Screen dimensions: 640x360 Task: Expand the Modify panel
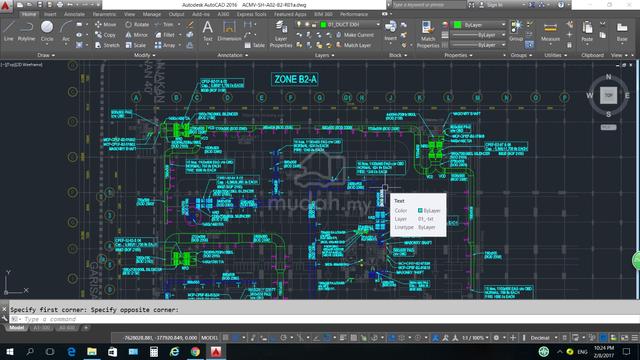click(144, 55)
